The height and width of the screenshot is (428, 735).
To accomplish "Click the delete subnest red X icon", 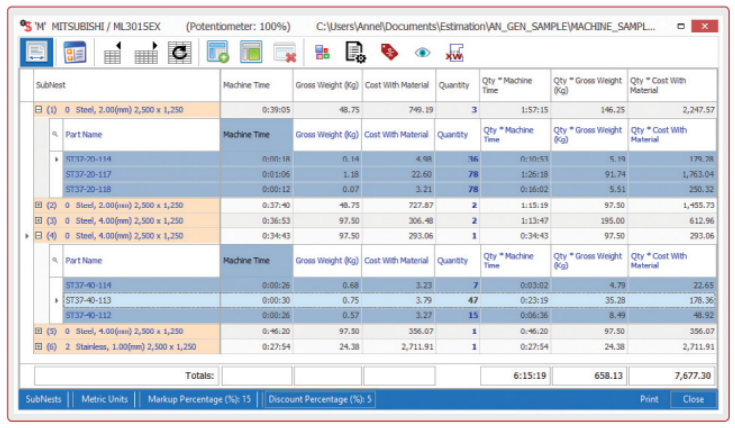I will [284, 52].
